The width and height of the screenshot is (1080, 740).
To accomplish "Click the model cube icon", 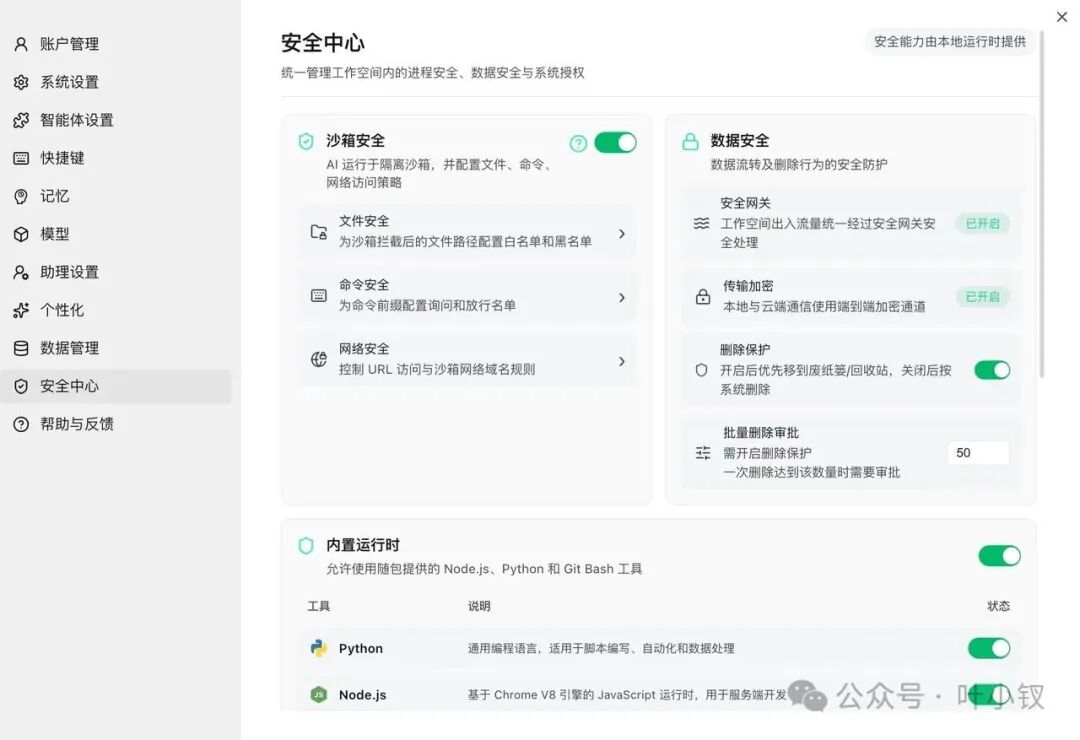I will click(x=21, y=234).
